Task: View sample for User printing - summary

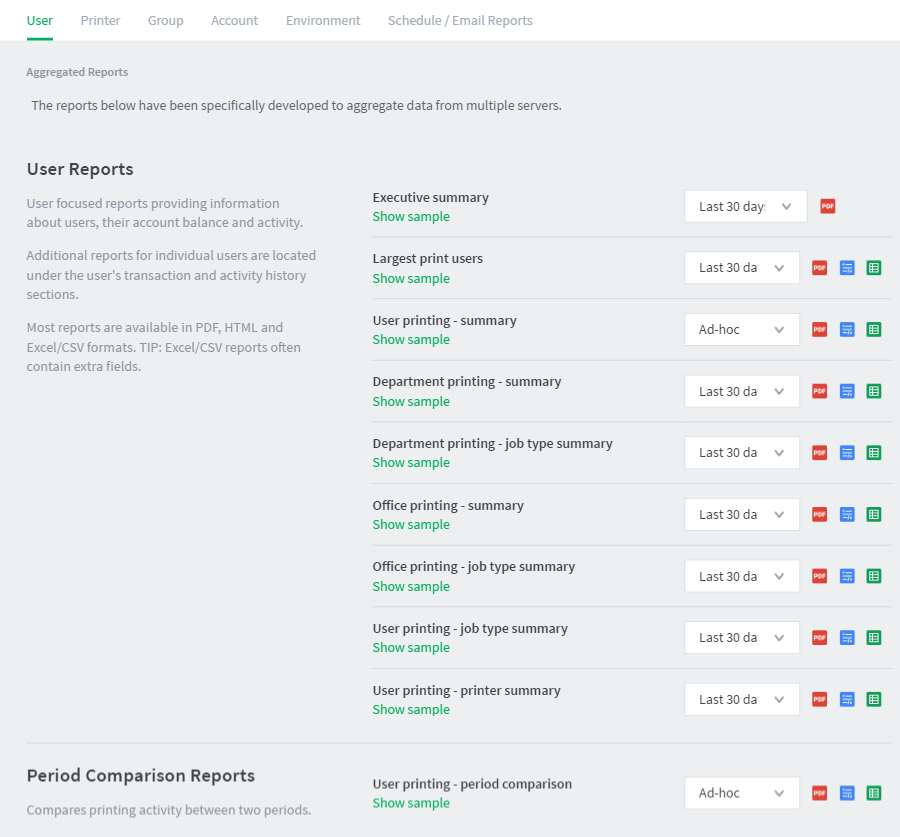Action: tap(411, 339)
